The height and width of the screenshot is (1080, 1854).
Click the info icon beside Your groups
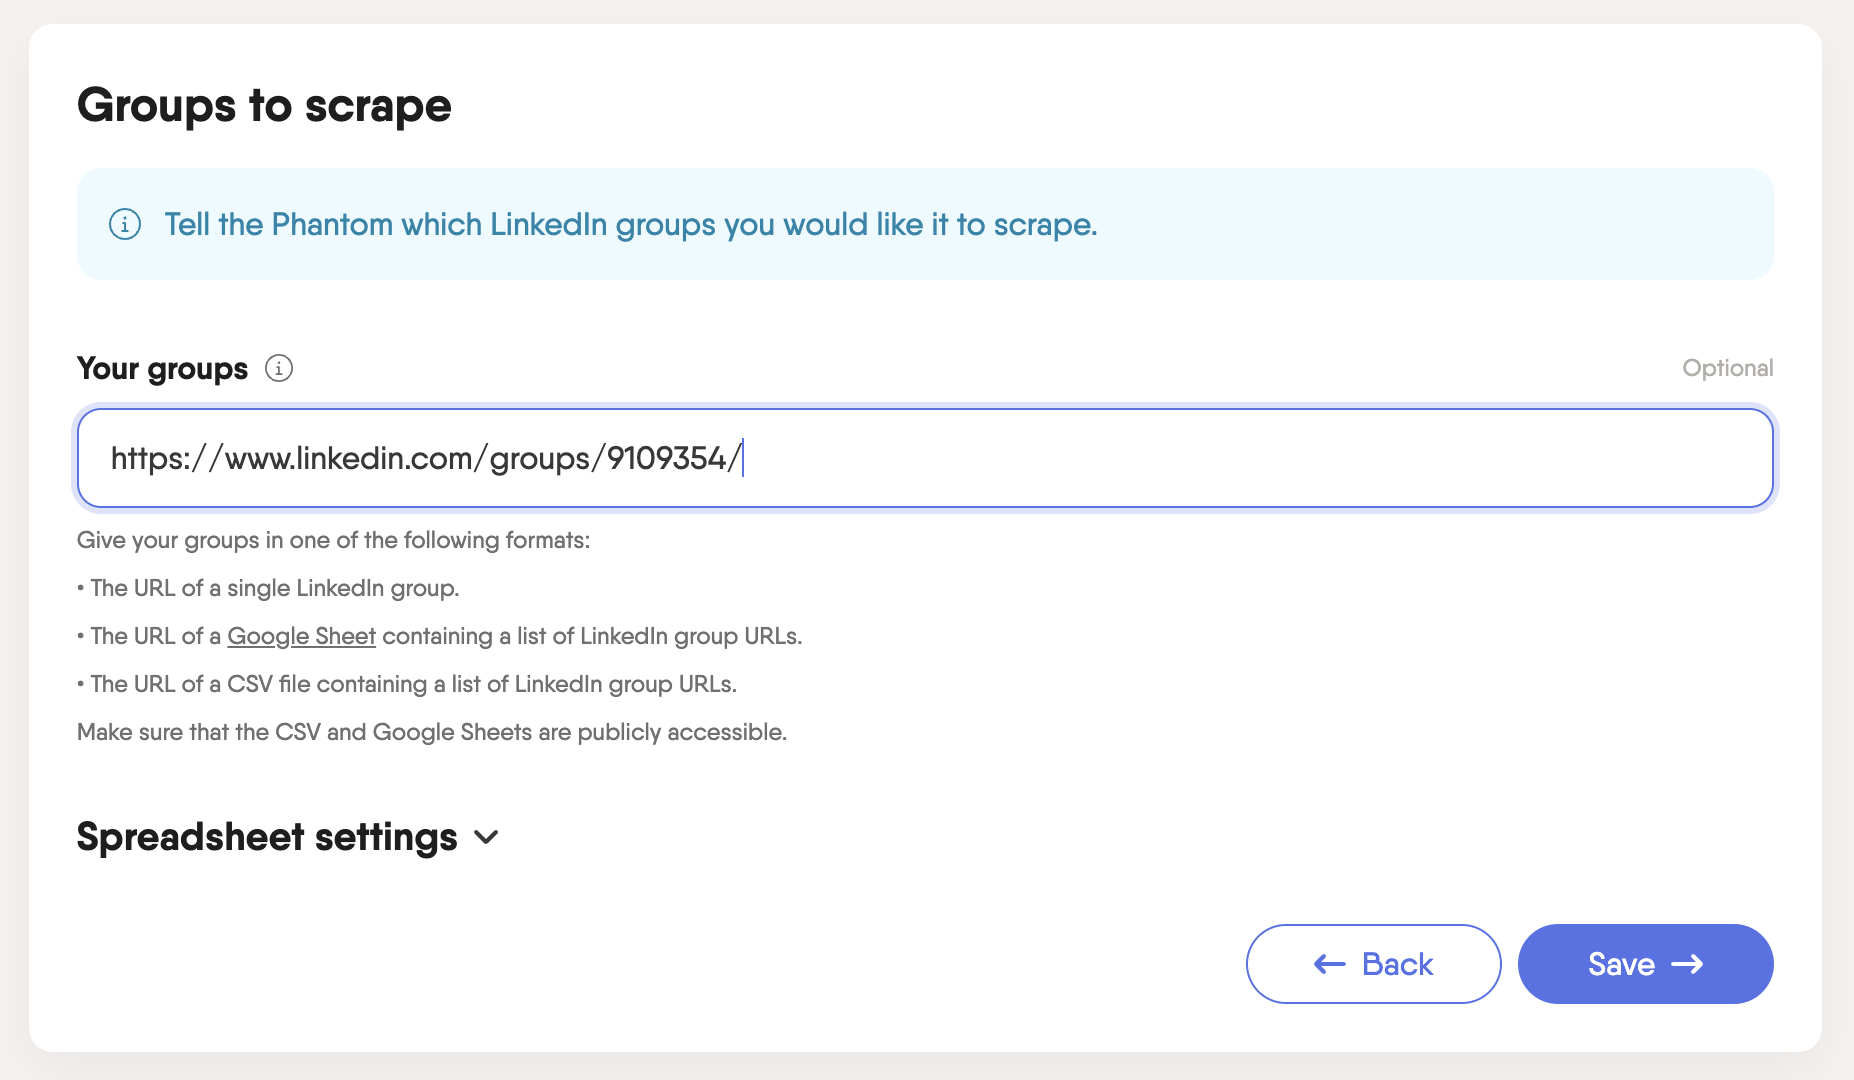click(x=279, y=368)
